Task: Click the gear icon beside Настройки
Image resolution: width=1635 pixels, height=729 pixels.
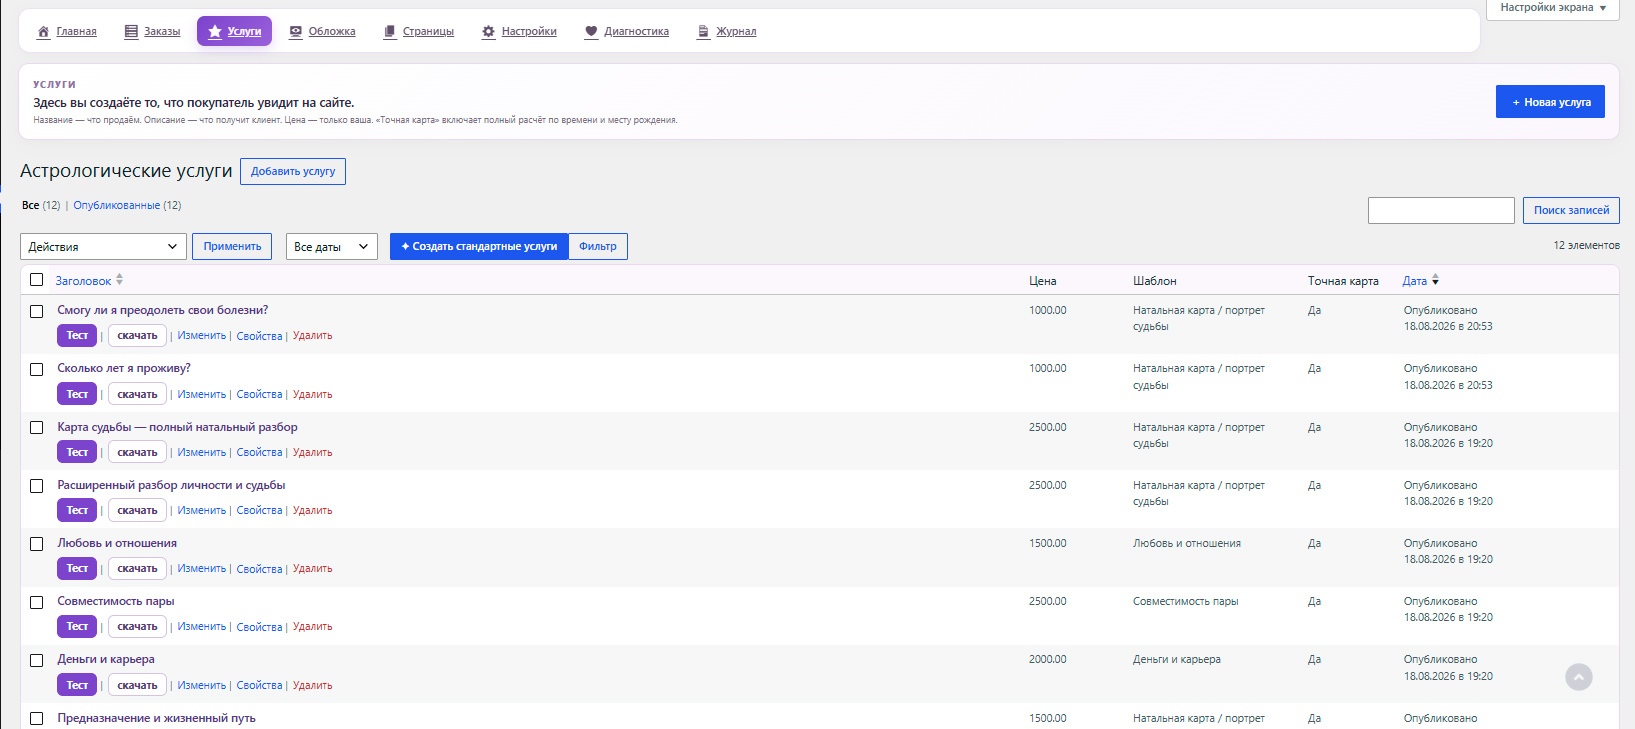Action: click(488, 32)
